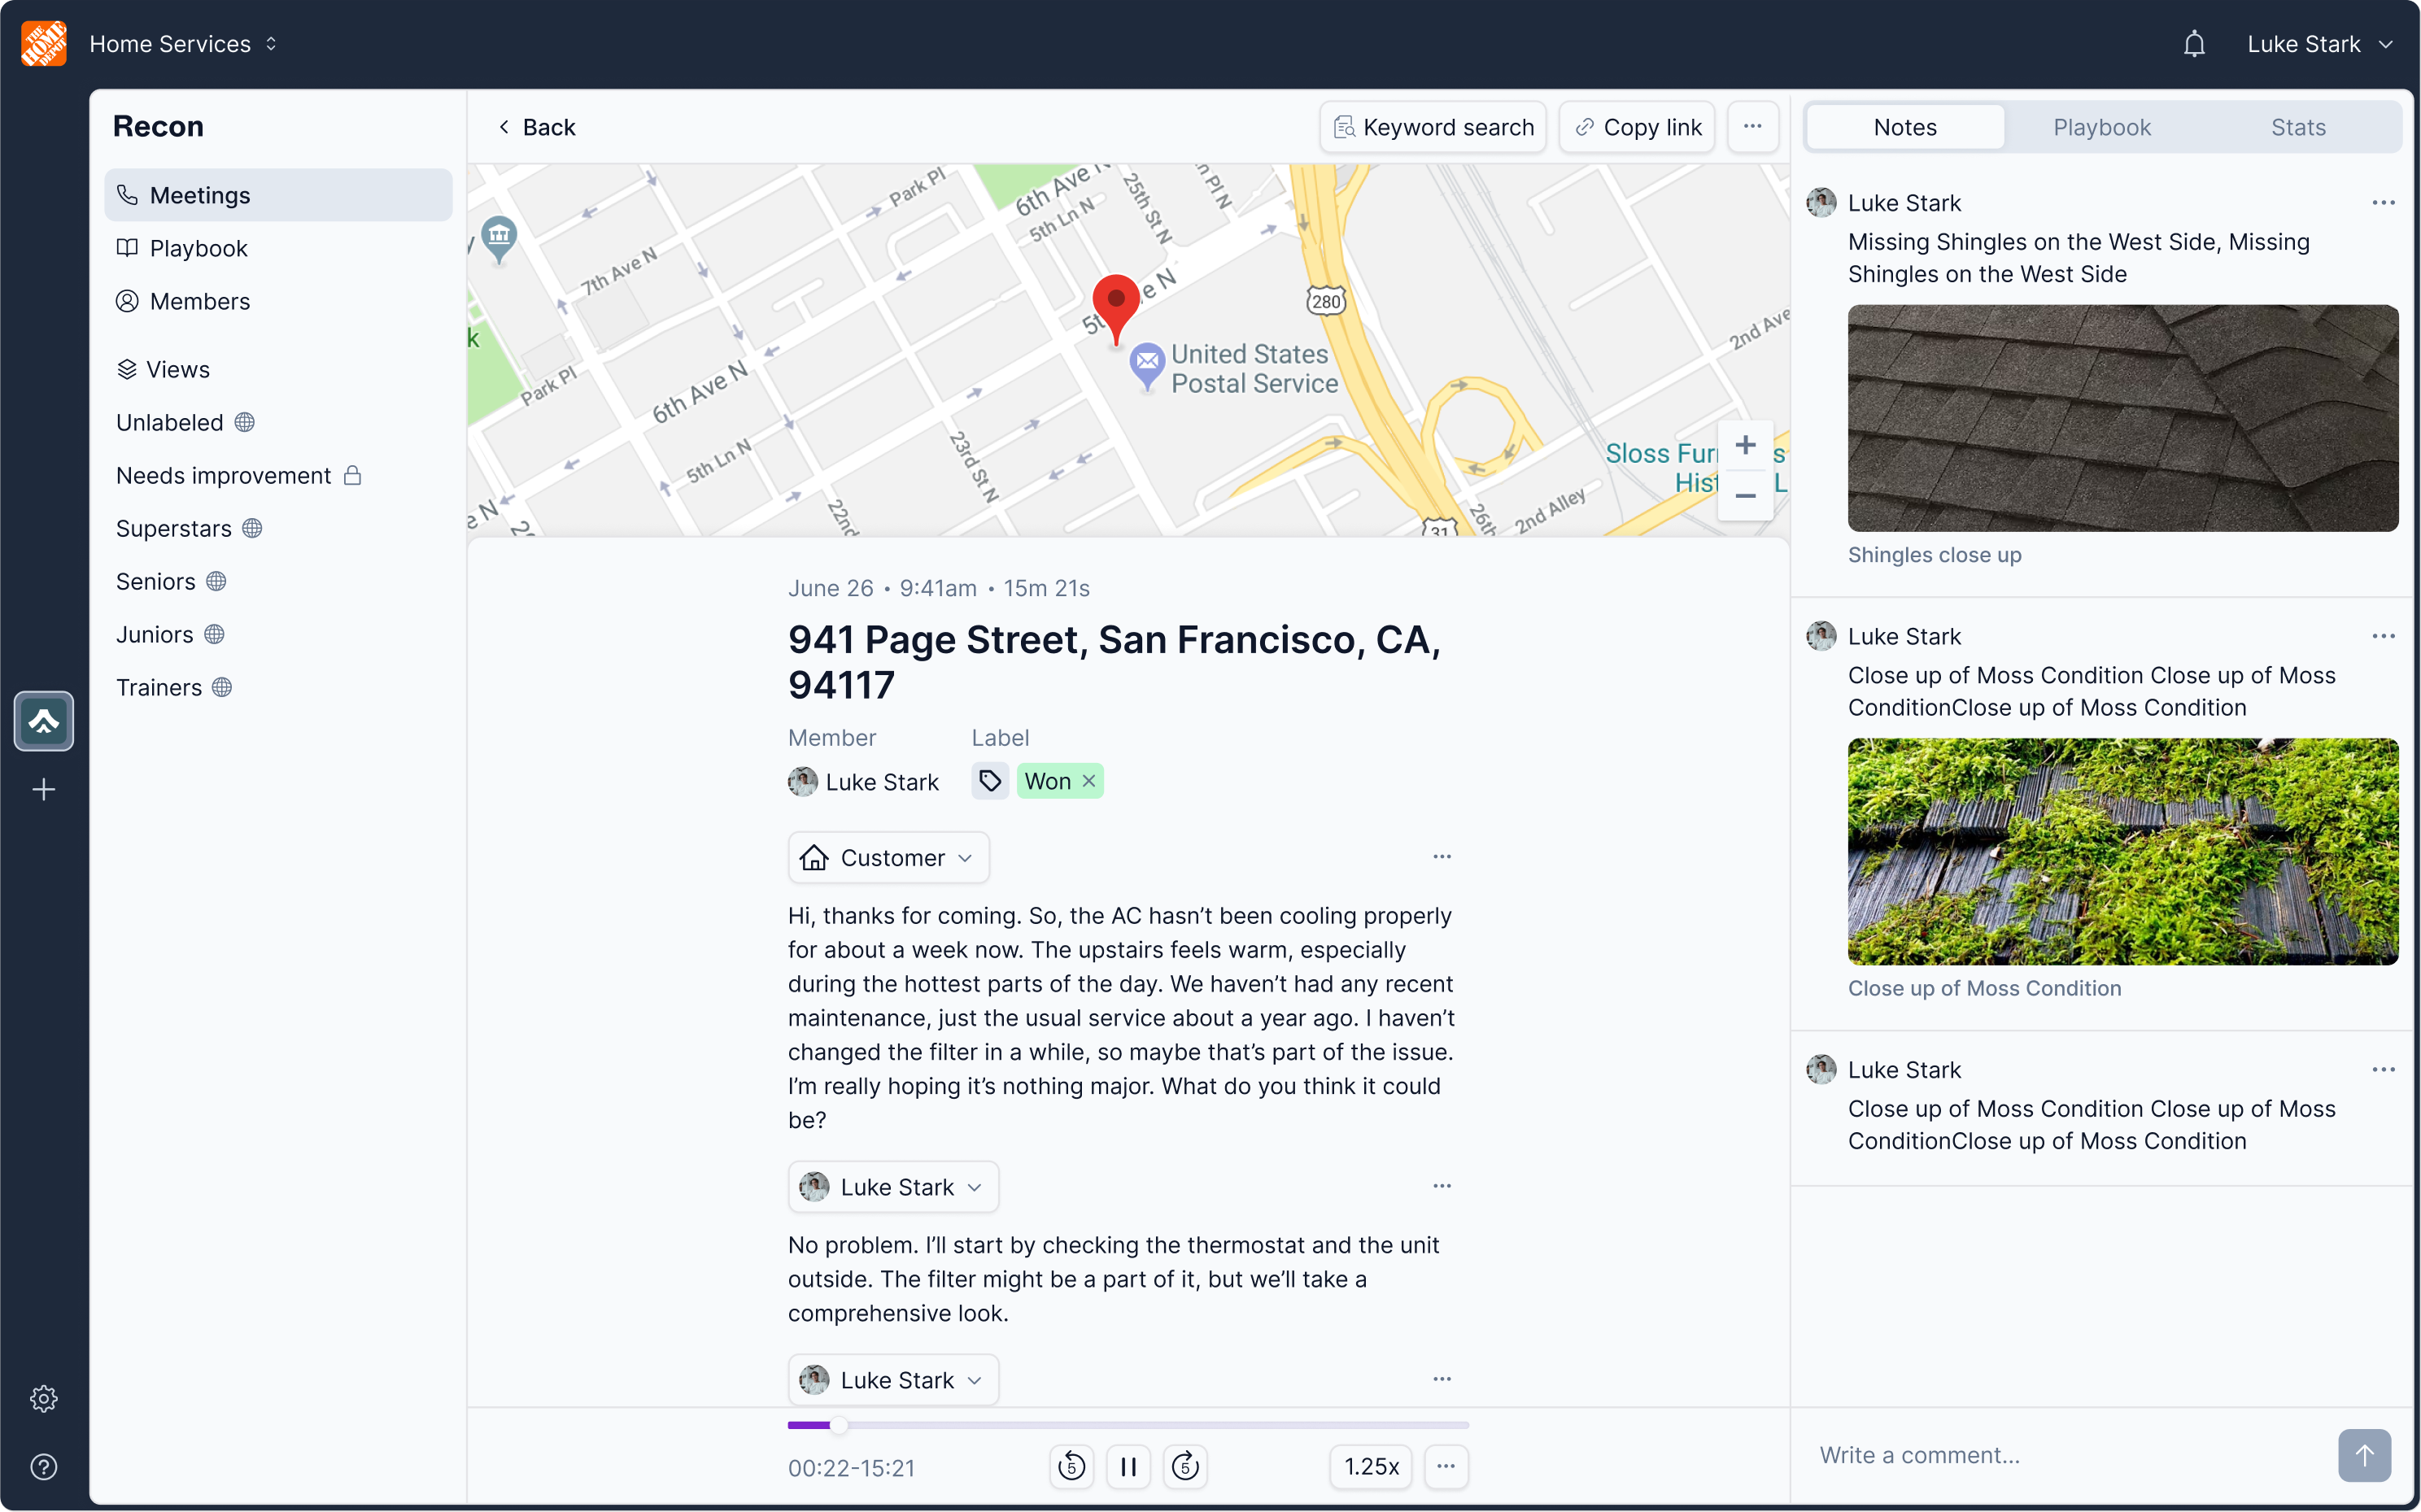Open the label tag icon

coord(990,781)
